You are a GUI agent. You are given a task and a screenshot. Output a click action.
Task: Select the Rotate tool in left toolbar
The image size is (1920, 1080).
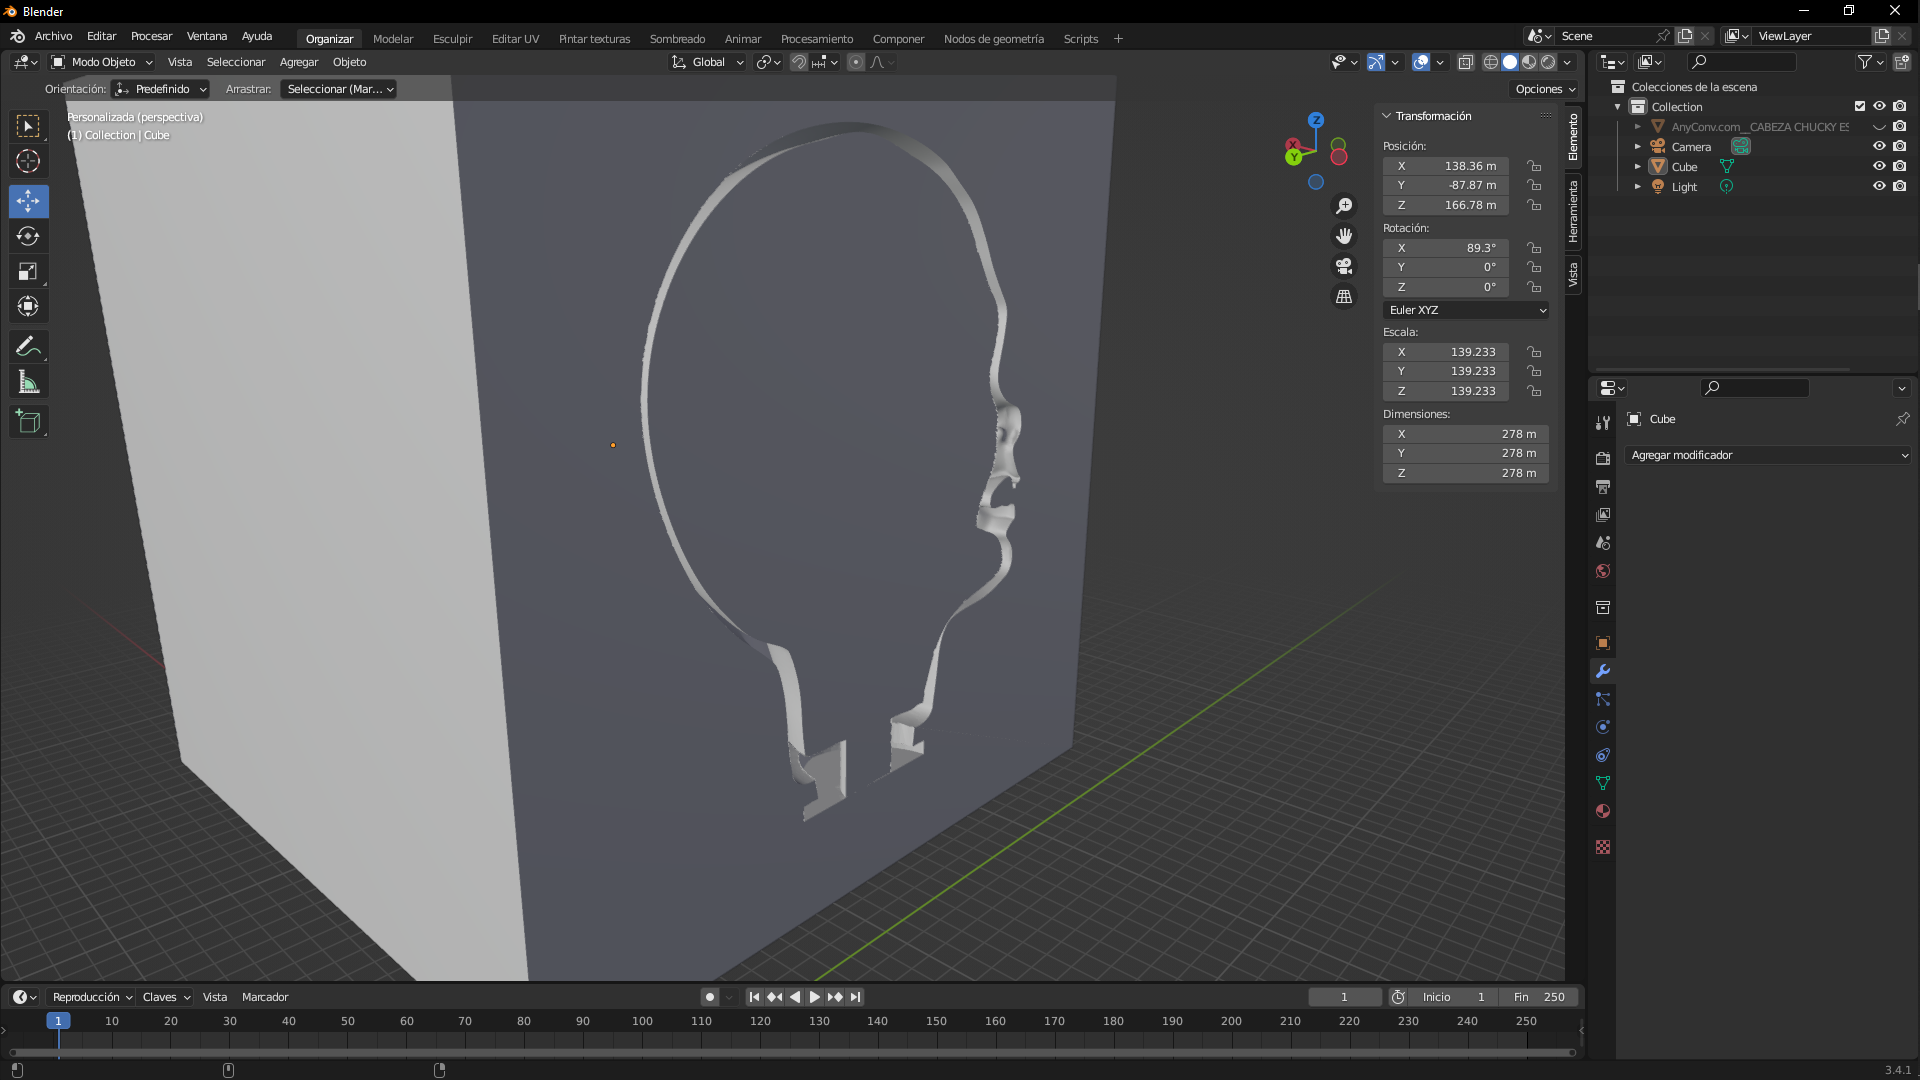coord(28,237)
